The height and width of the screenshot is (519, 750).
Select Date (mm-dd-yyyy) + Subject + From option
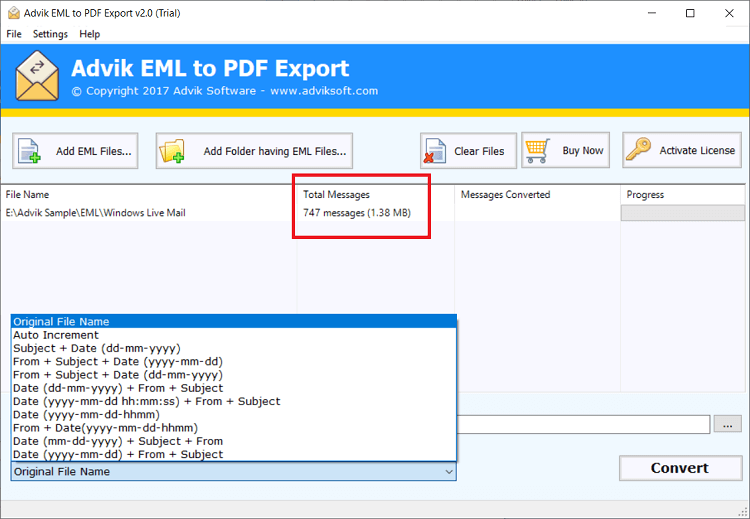pyautogui.click(x=234, y=441)
